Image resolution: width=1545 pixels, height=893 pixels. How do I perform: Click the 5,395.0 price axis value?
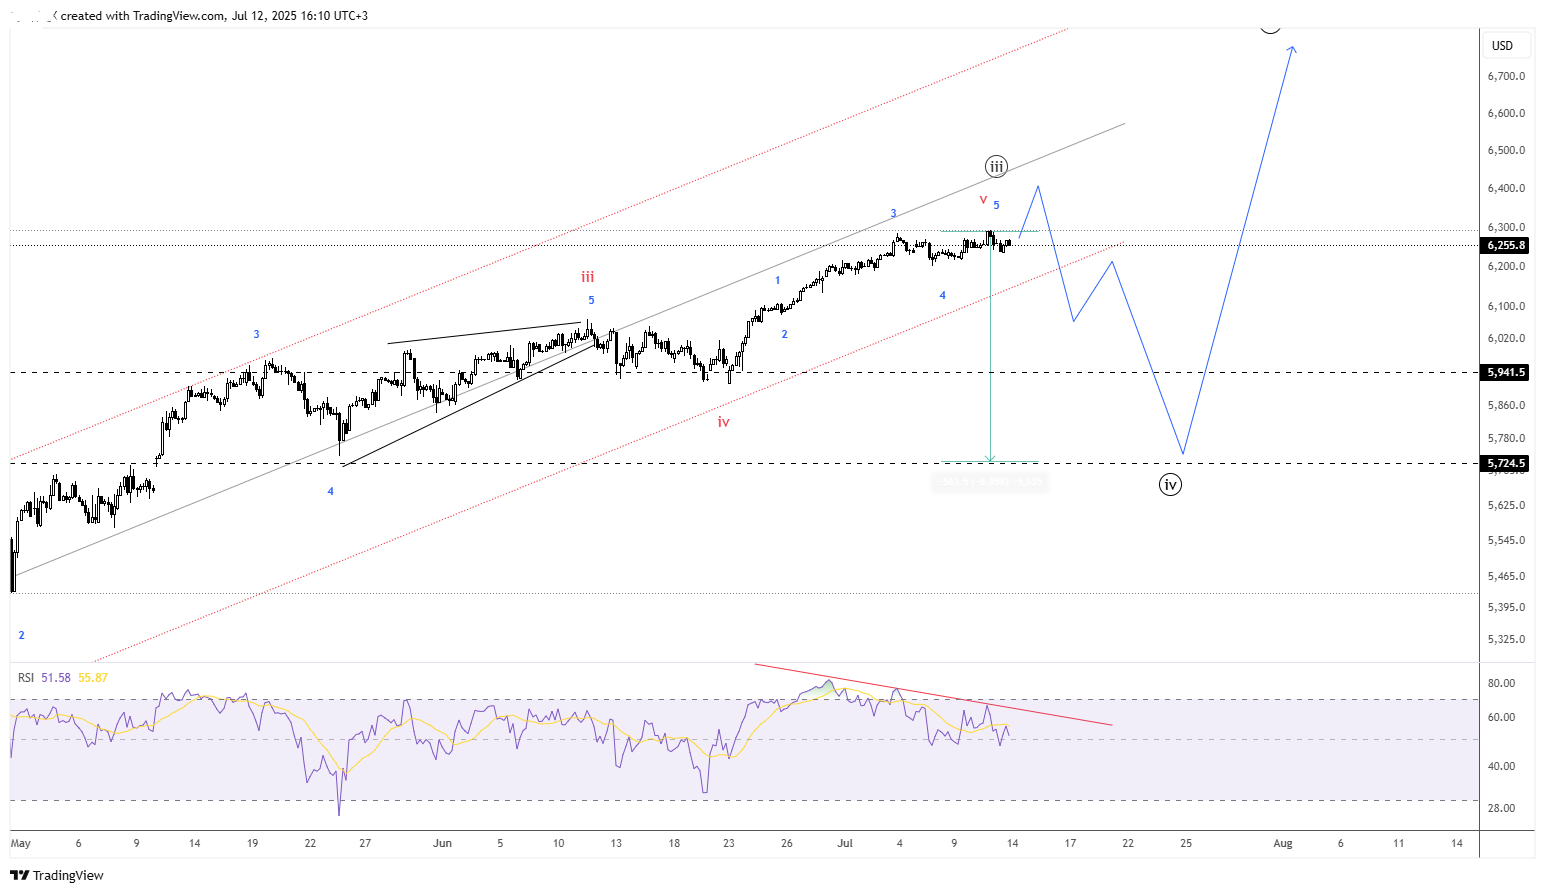pyautogui.click(x=1506, y=607)
